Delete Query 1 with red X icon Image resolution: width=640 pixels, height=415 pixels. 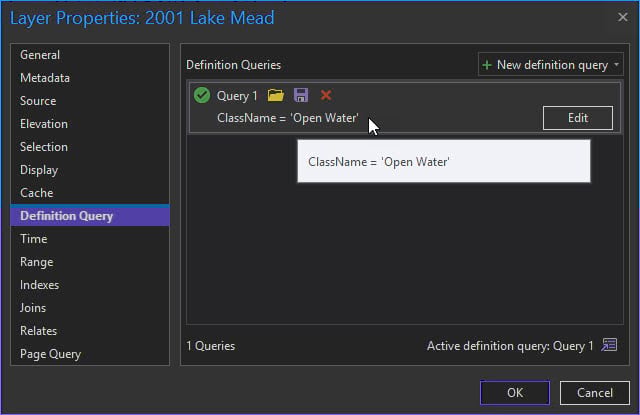pyautogui.click(x=326, y=96)
